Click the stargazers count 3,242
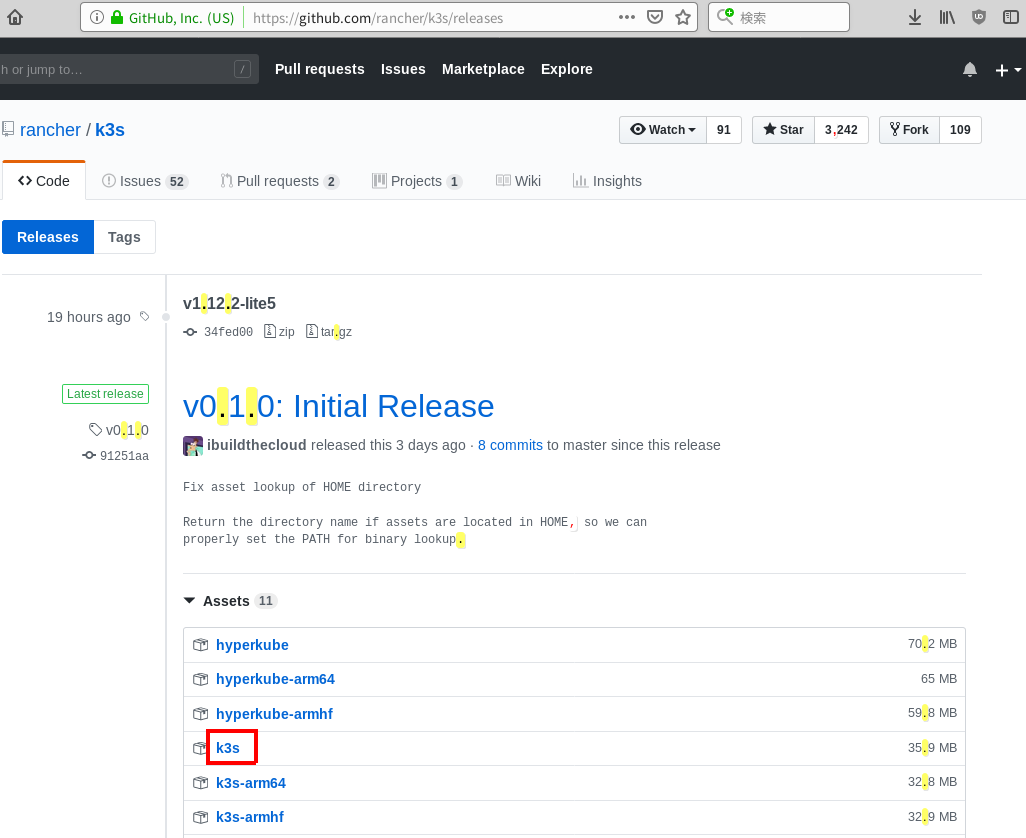Viewport: 1026px width, 838px height. 841,130
